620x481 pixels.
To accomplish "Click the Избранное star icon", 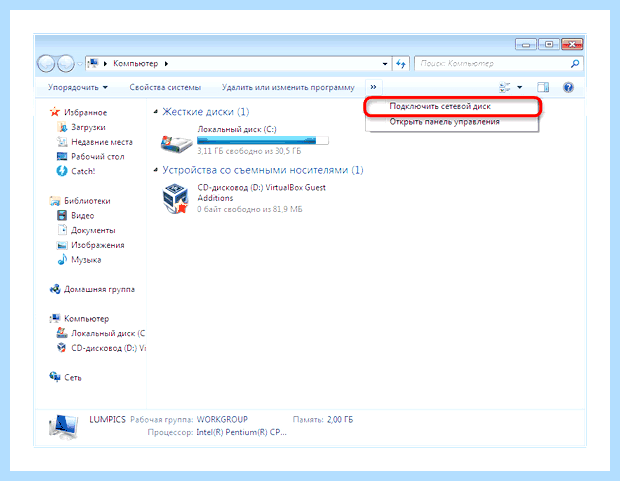I will 55,112.
